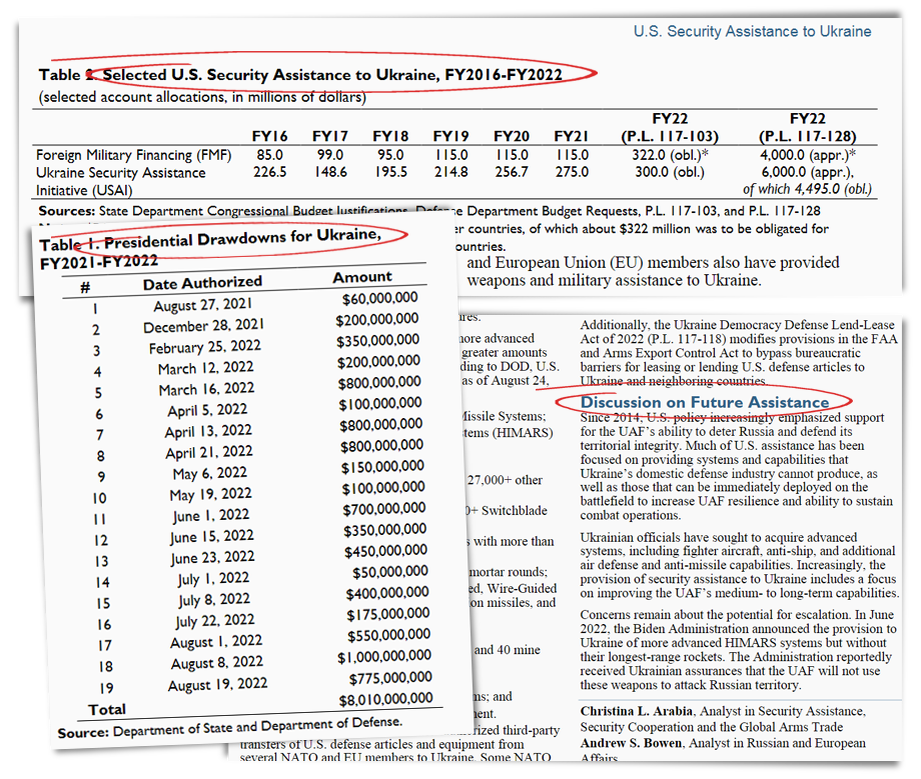Image resolution: width=921 pixels, height=779 pixels.
Task: Click the '(P.L. 117-128)' column header
Action: 807,137
